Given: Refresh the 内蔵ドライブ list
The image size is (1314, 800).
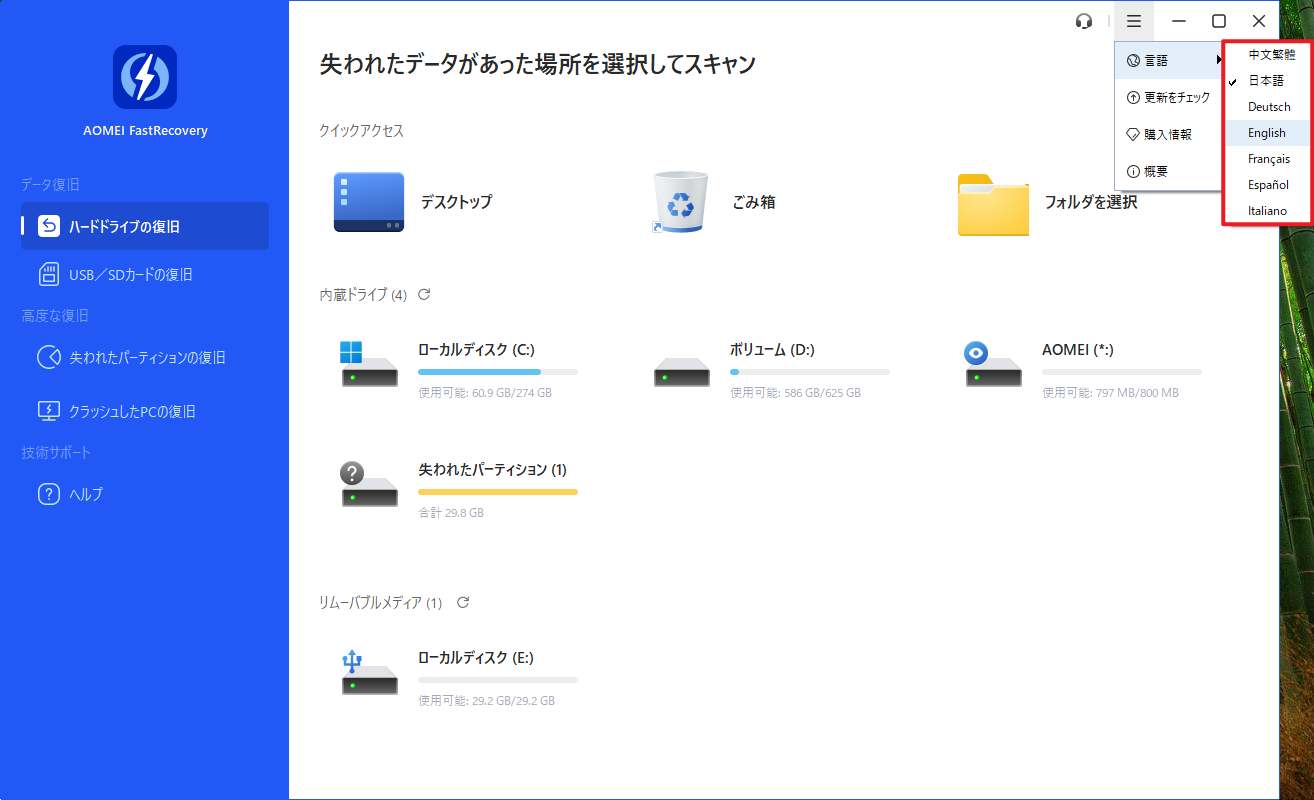Looking at the screenshot, I should tap(424, 294).
